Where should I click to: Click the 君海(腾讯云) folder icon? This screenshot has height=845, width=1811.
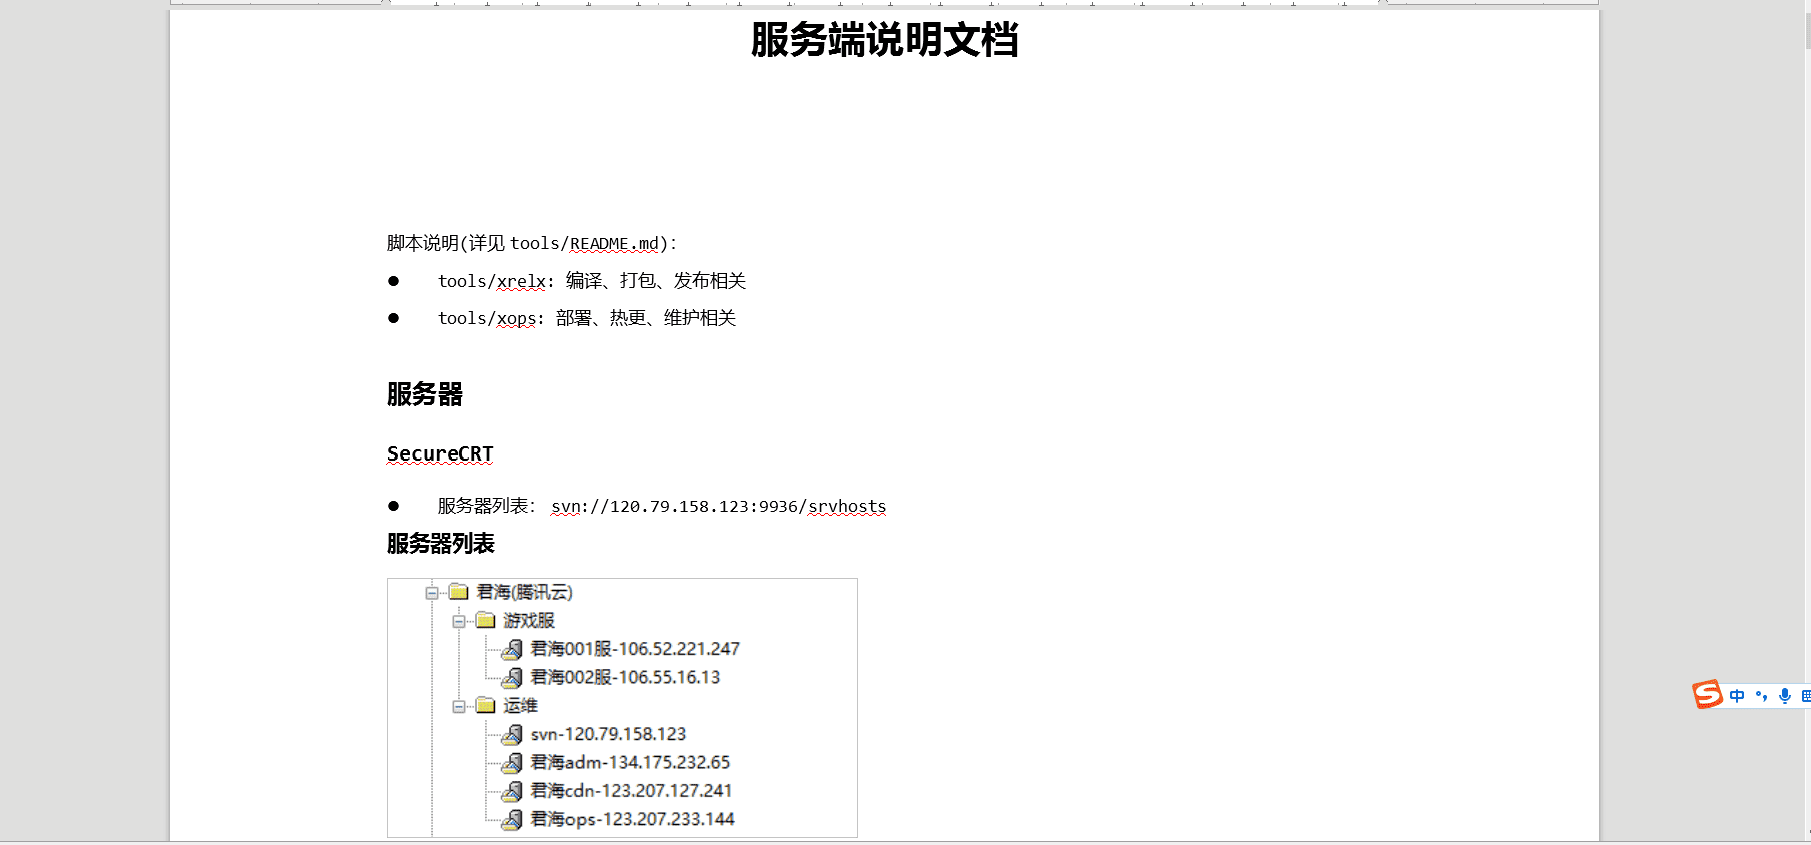(x=459, y=592)
